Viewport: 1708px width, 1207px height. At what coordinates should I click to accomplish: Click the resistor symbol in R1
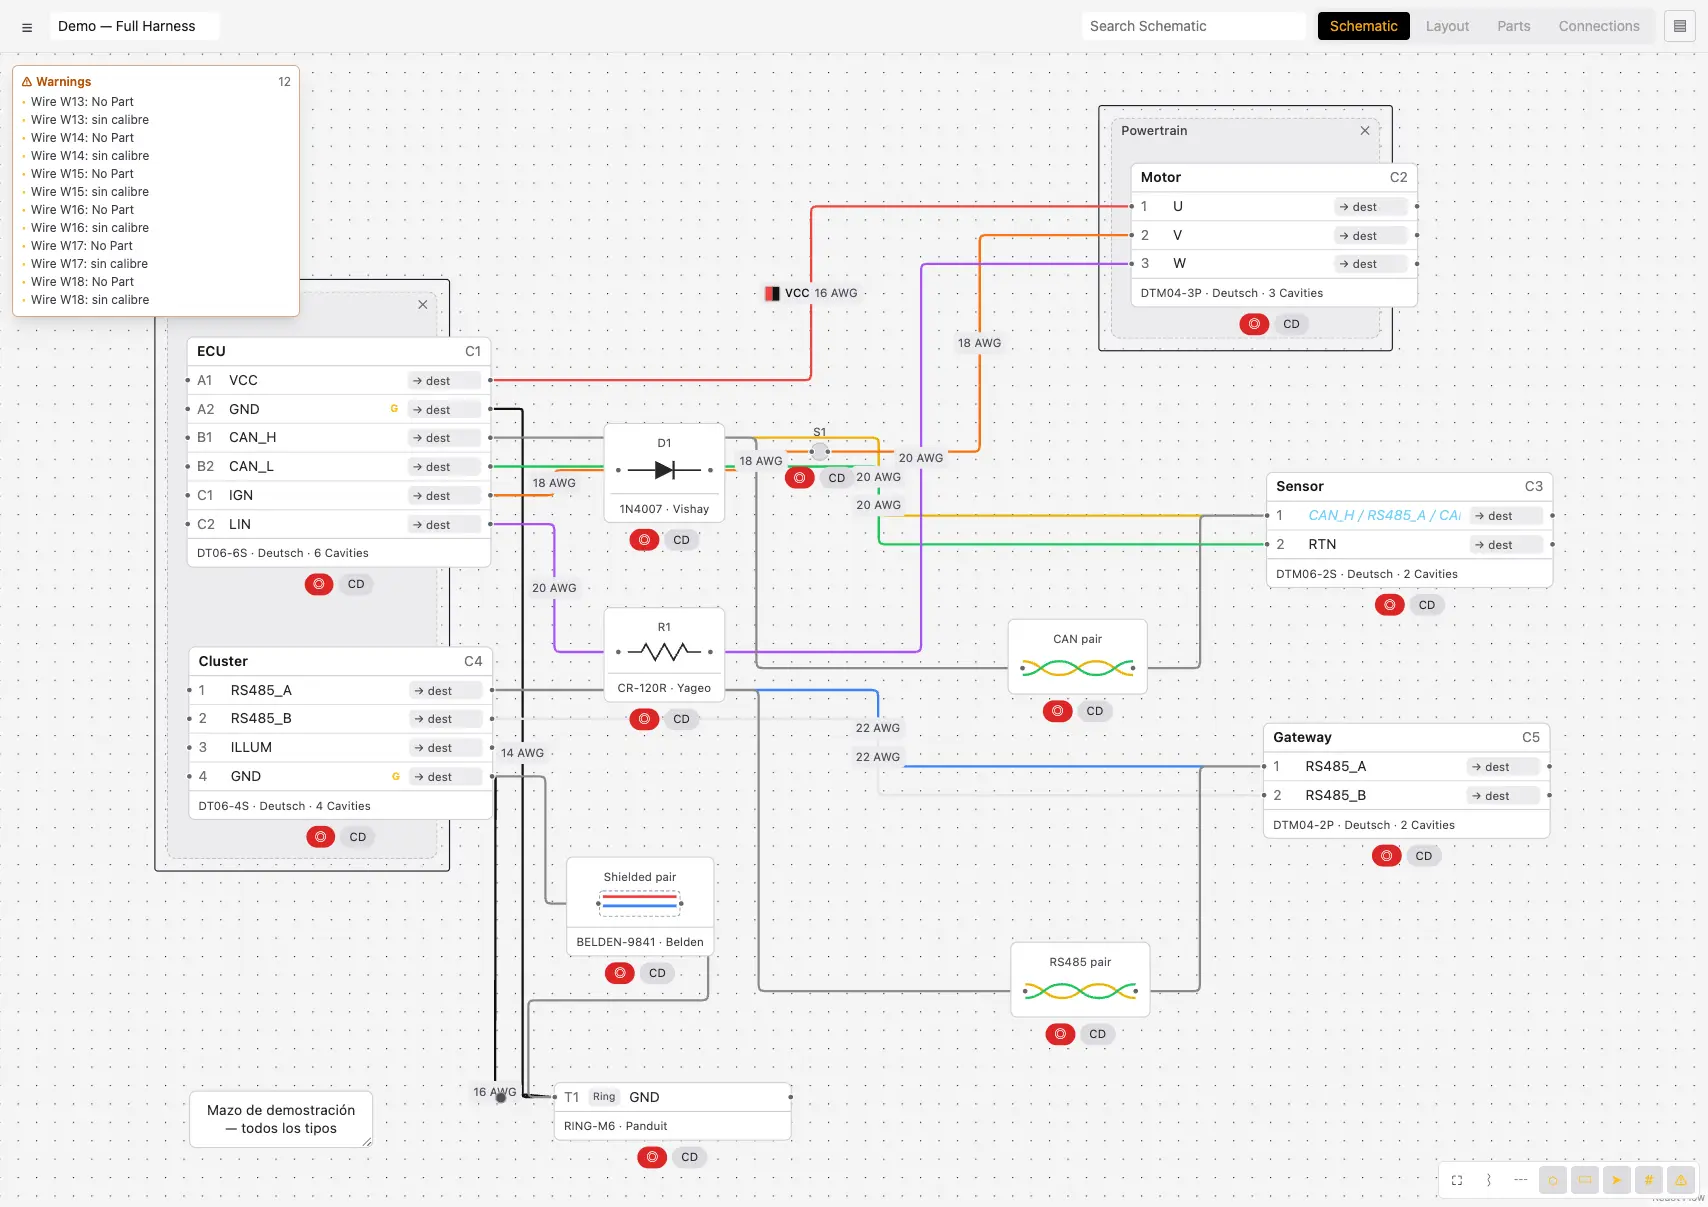[x=664, y=652]
